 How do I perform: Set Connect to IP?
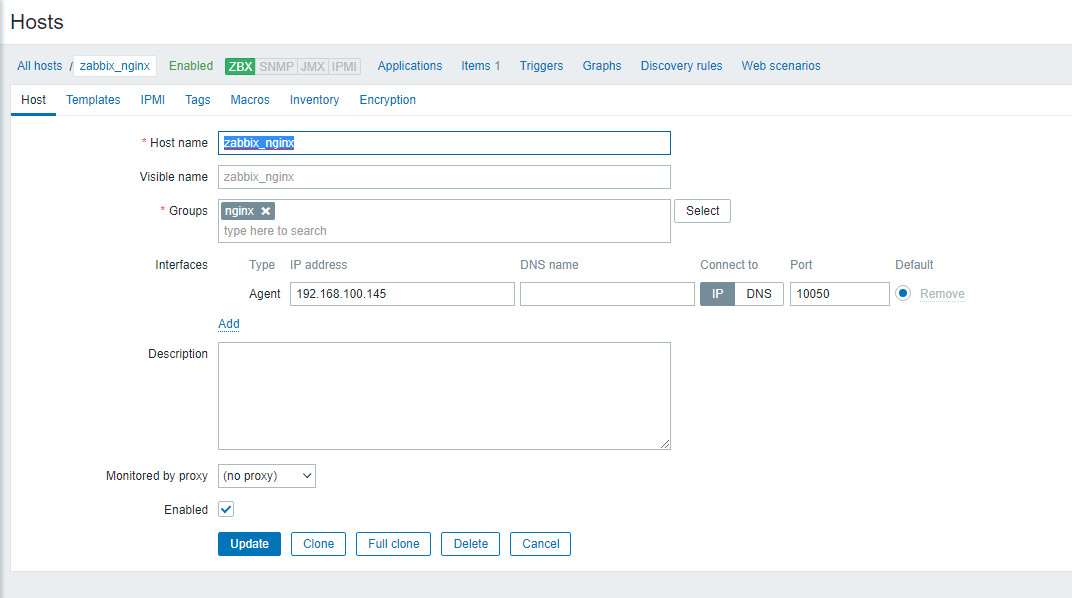[717, 294]
